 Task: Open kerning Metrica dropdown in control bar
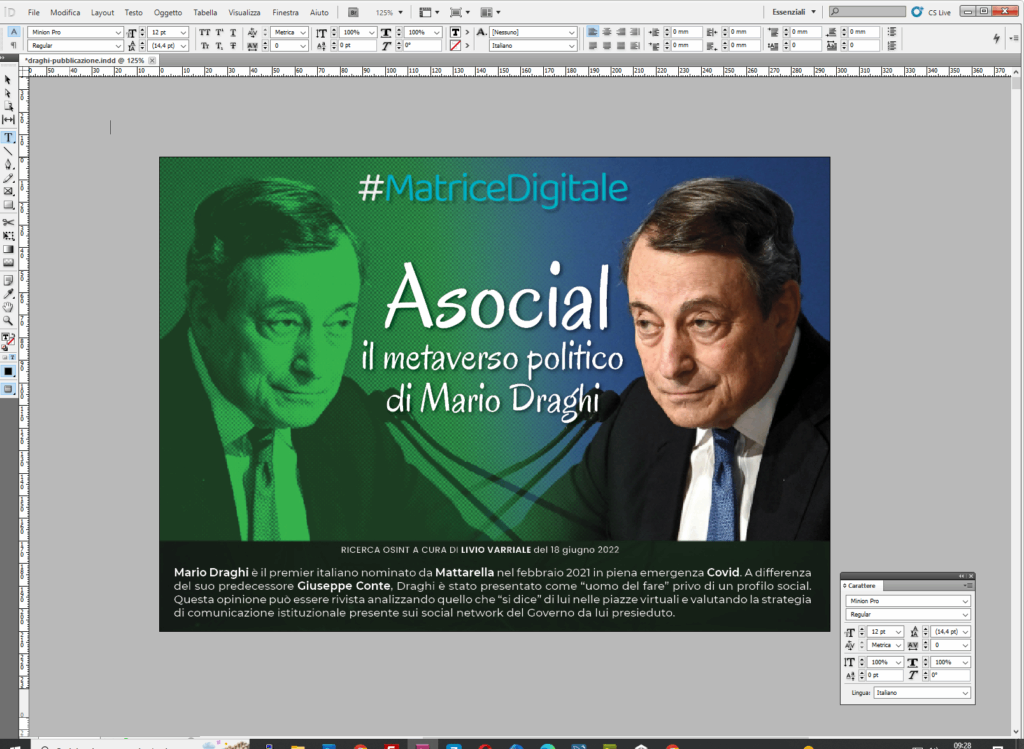[x=303, y=33]
